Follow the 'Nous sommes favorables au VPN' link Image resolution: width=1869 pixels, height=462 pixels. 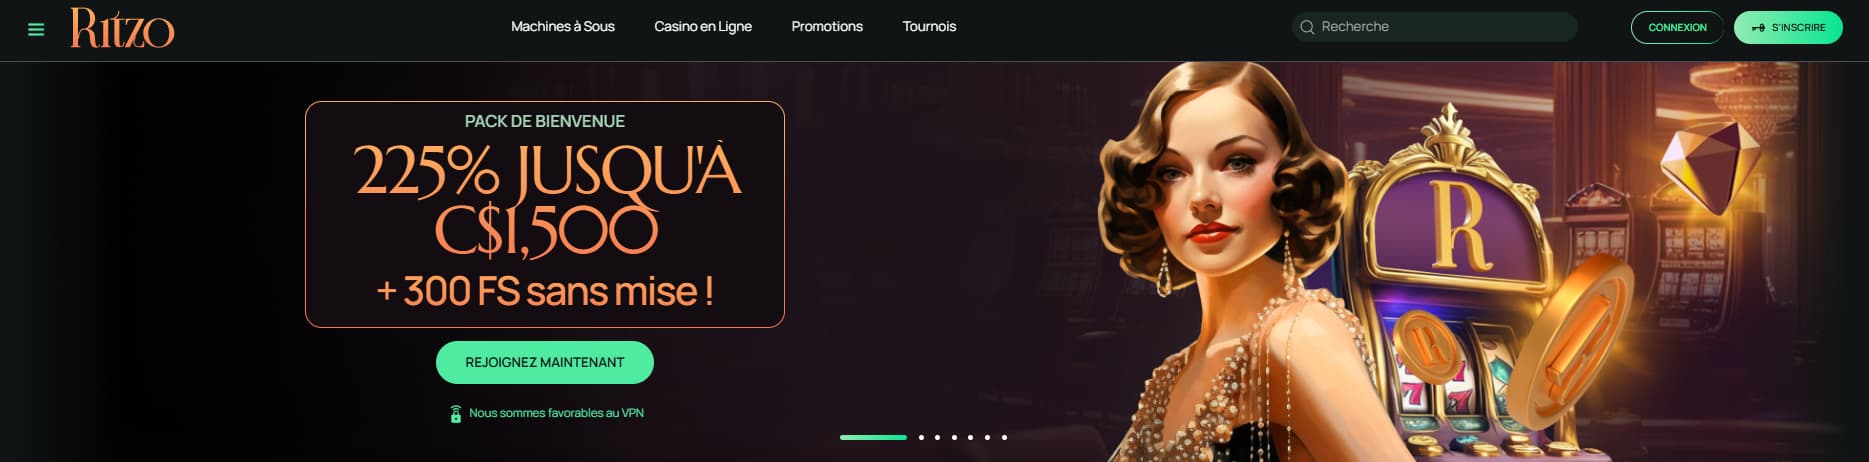click(x=556, y=413)
